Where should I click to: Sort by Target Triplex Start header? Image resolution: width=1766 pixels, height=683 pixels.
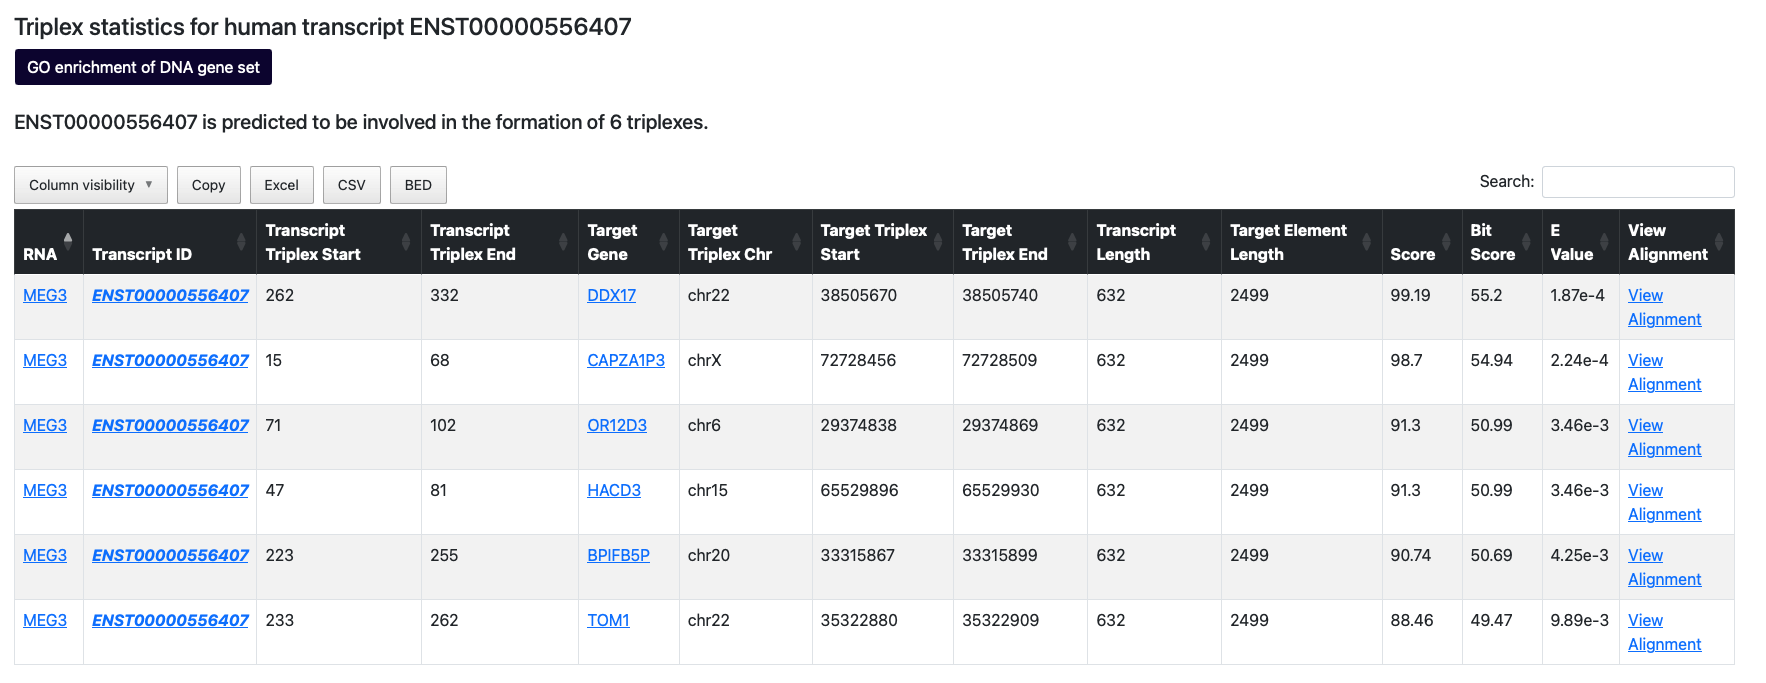pyautogui.click(x=883, y=242)
